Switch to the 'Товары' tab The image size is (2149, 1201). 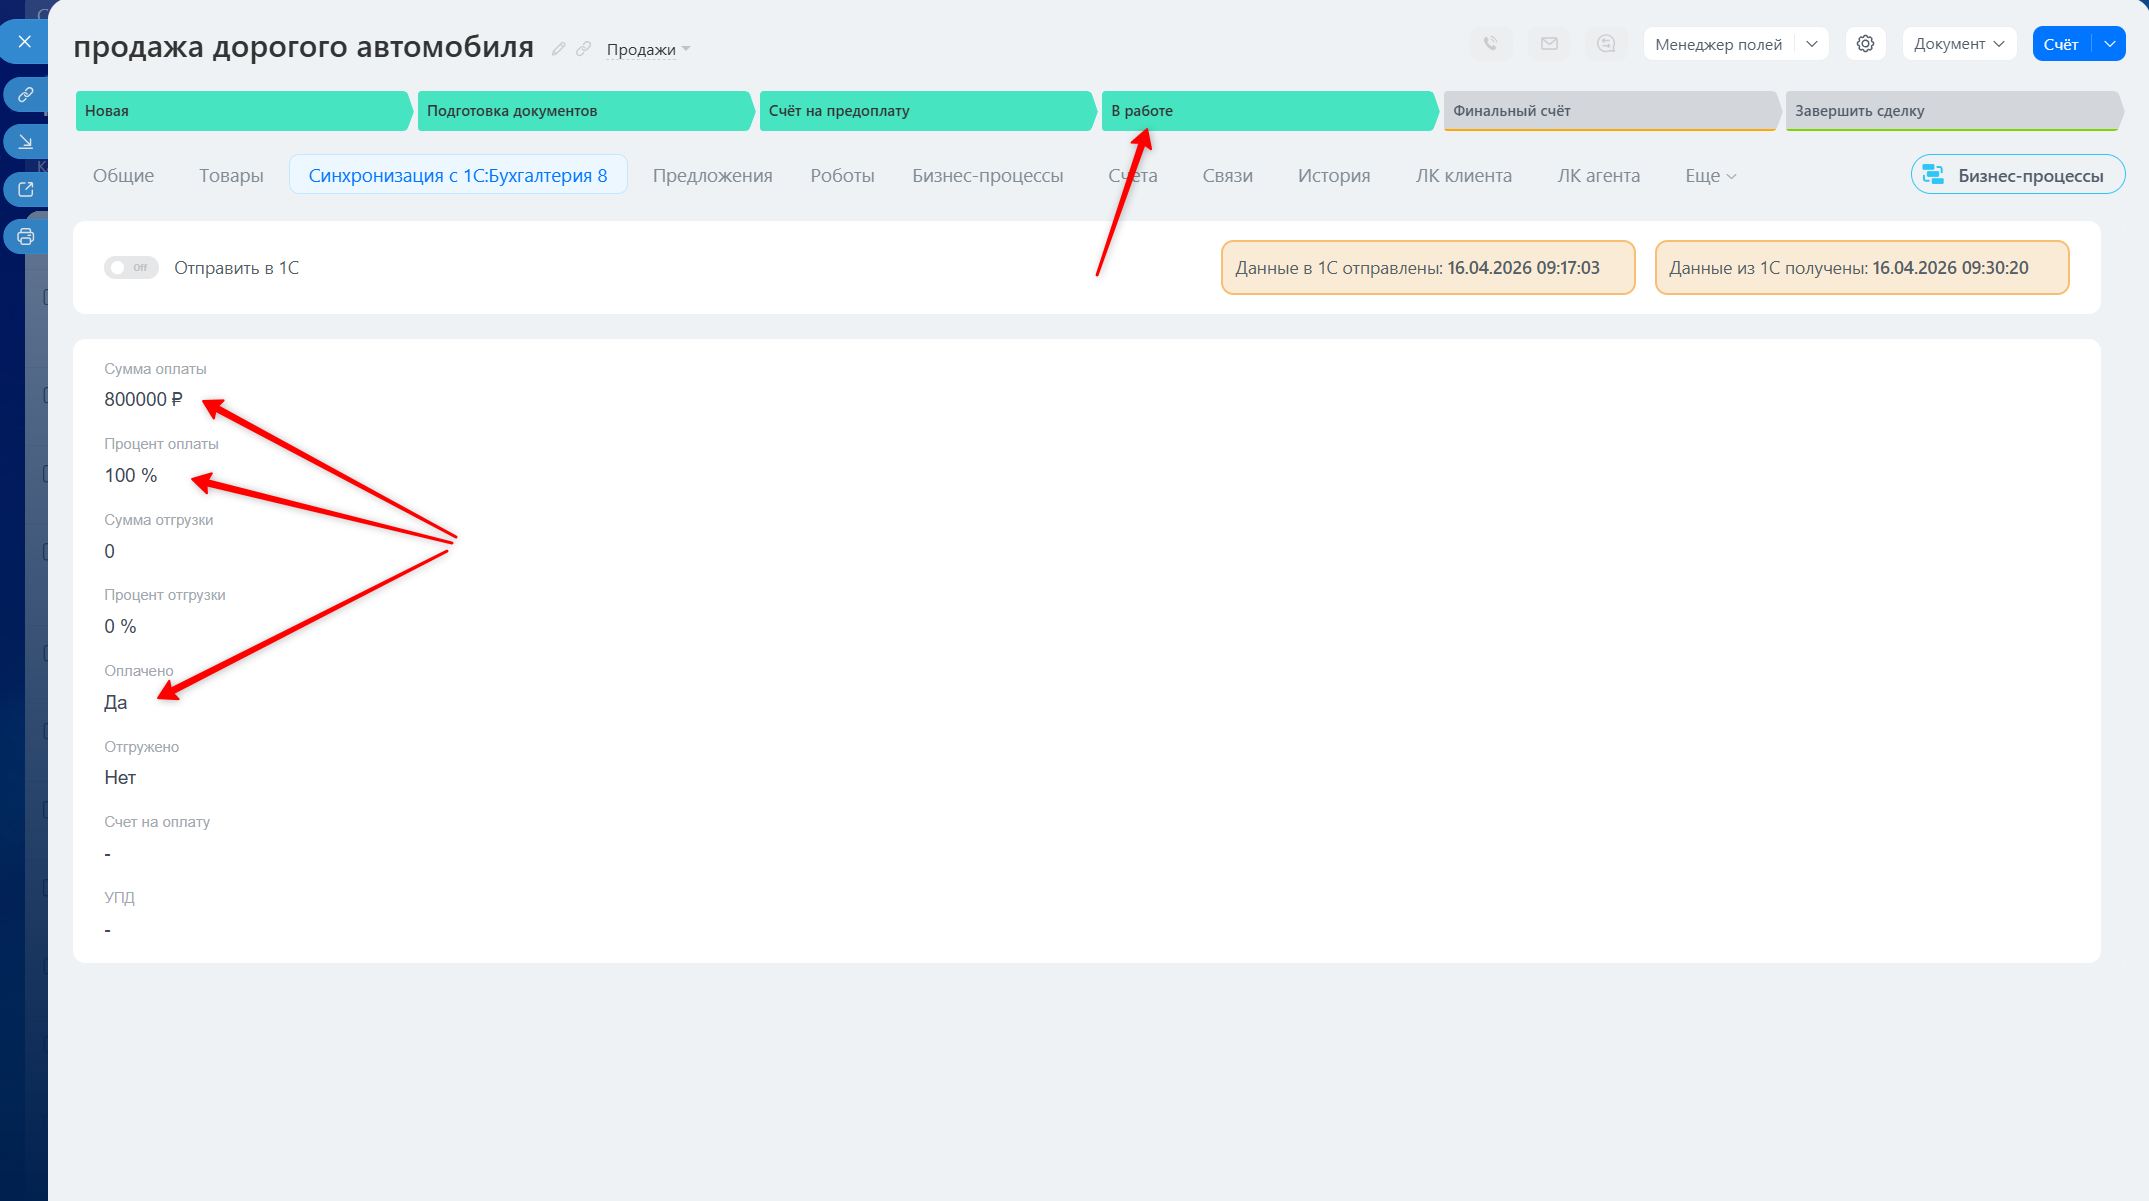point(231,176)
